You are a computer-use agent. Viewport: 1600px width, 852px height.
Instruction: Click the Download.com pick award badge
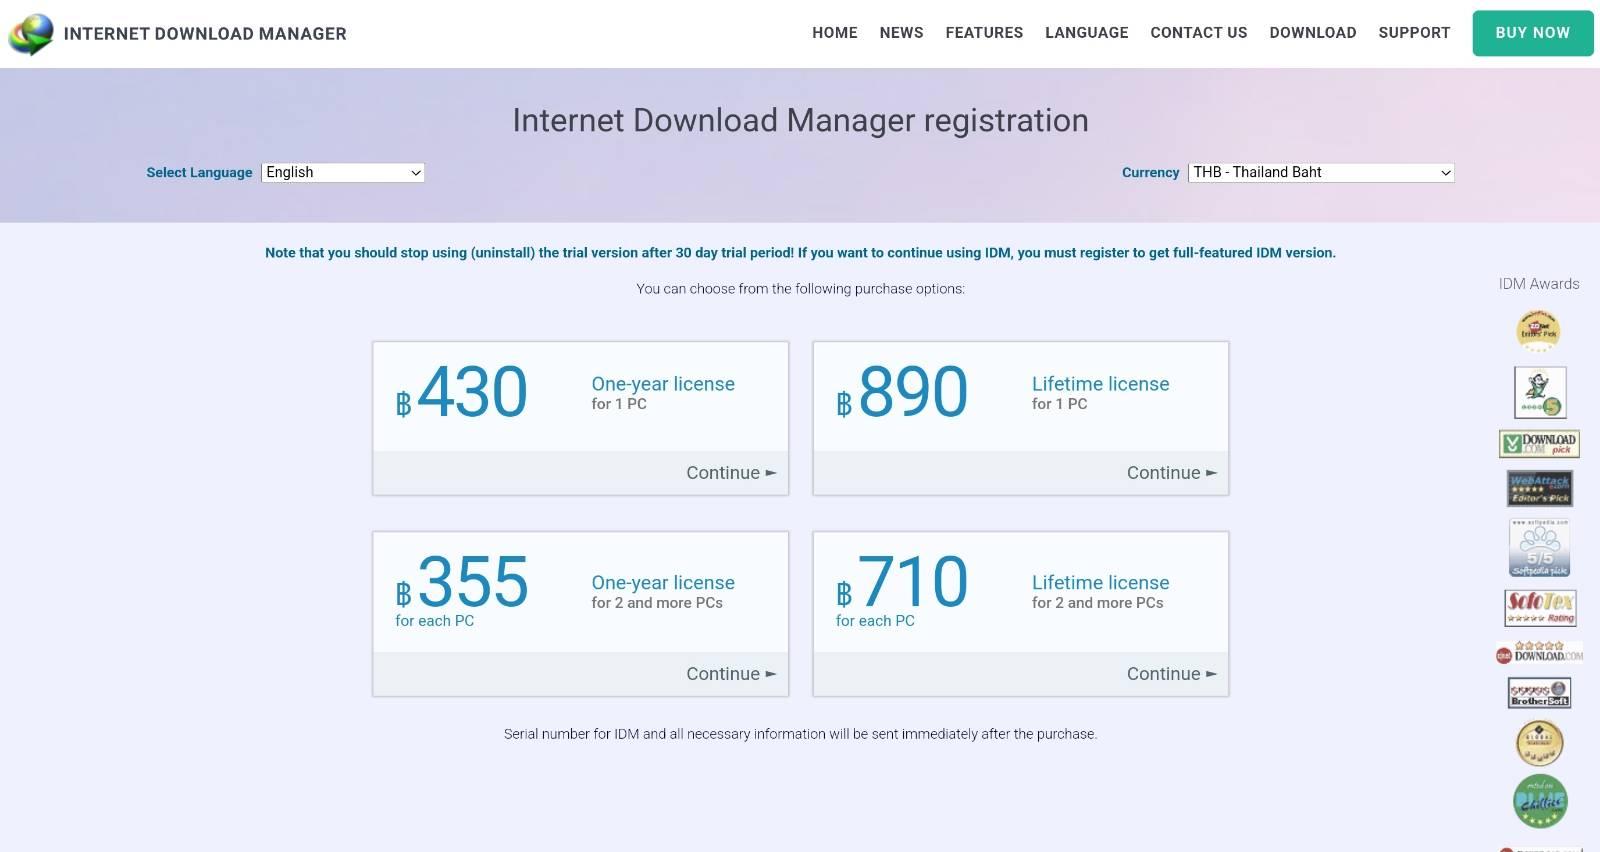tap(1539, 443)
